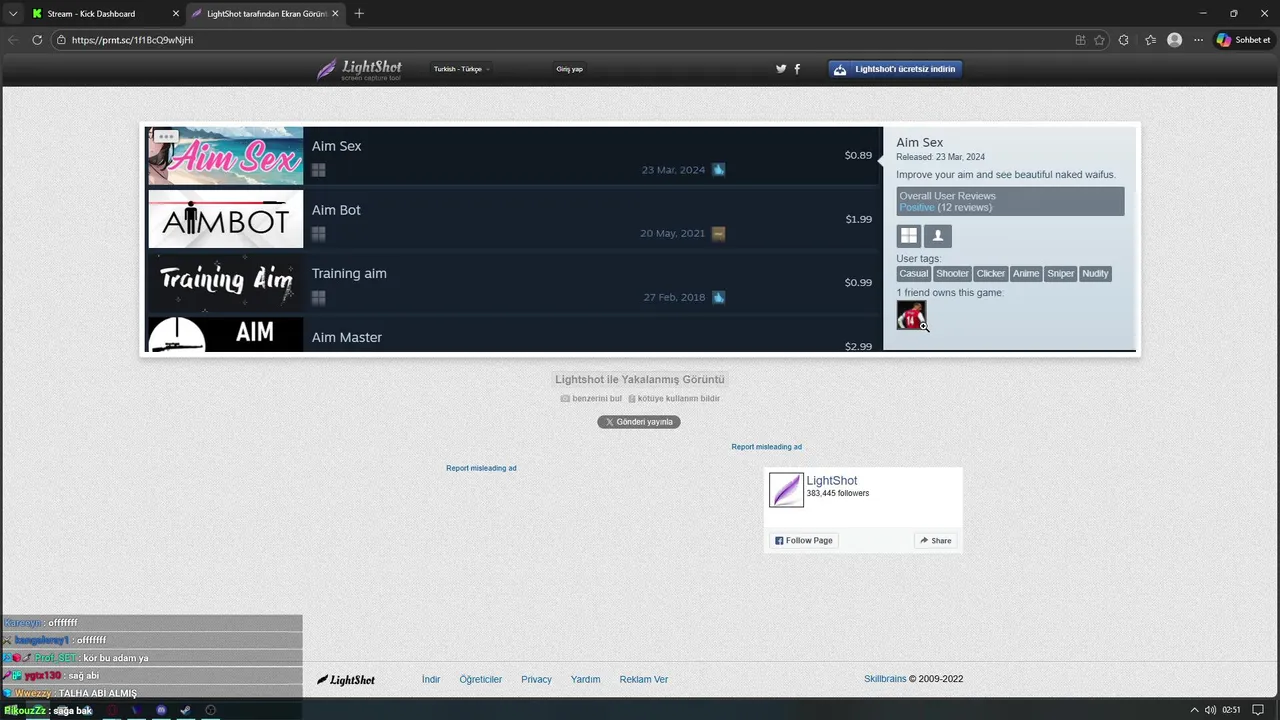View site info lock icon in address bar
The height and width of the screenshot is (720, 1280).
pyautogui.click(x=61, y=40)
